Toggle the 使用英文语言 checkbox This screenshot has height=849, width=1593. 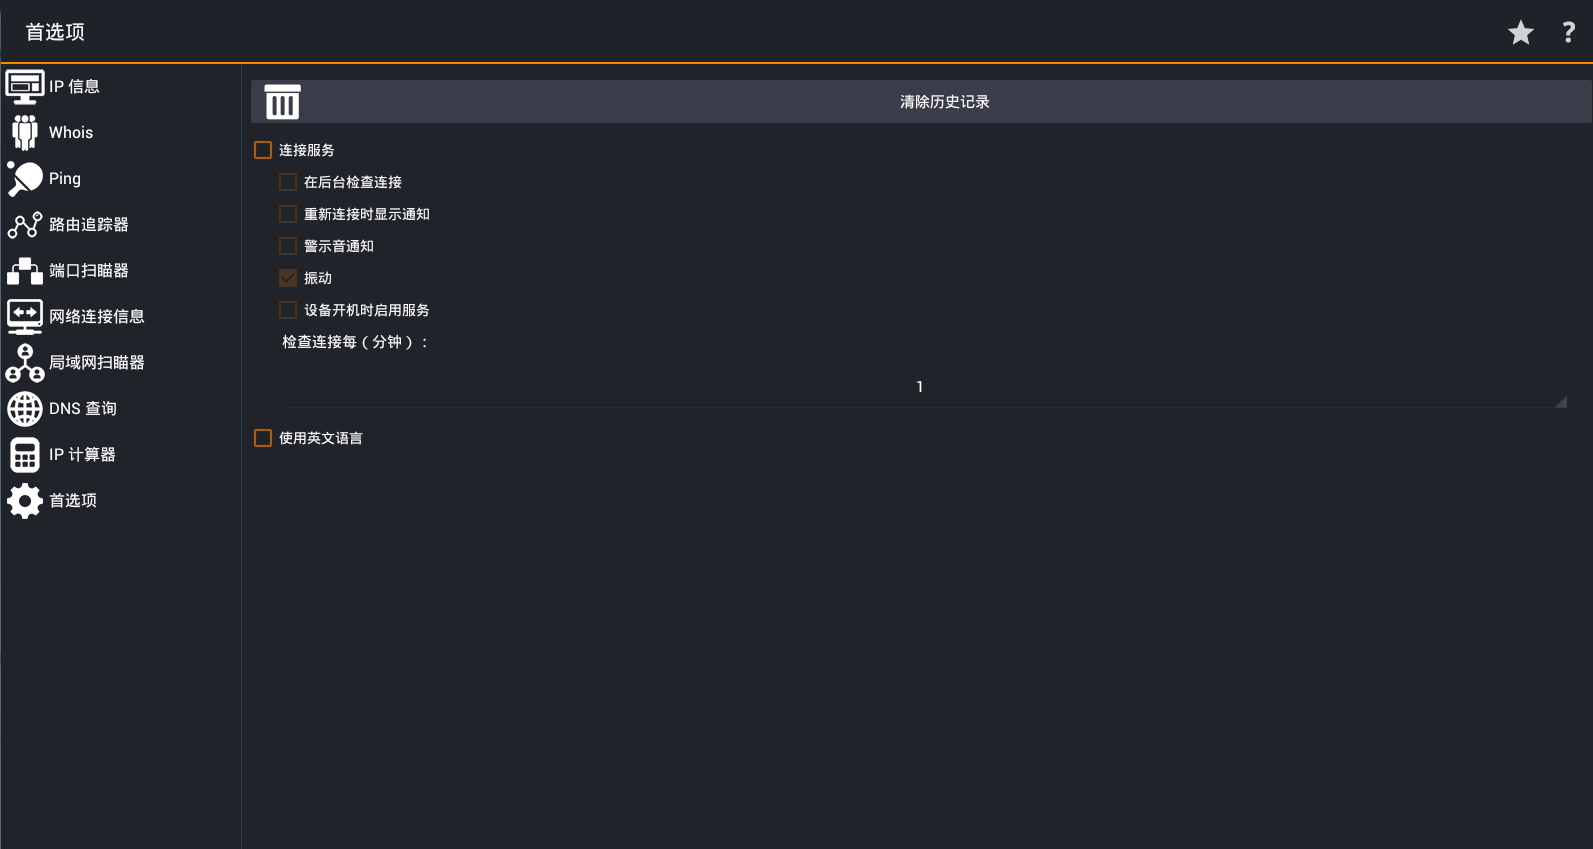(x=263, y=438)
